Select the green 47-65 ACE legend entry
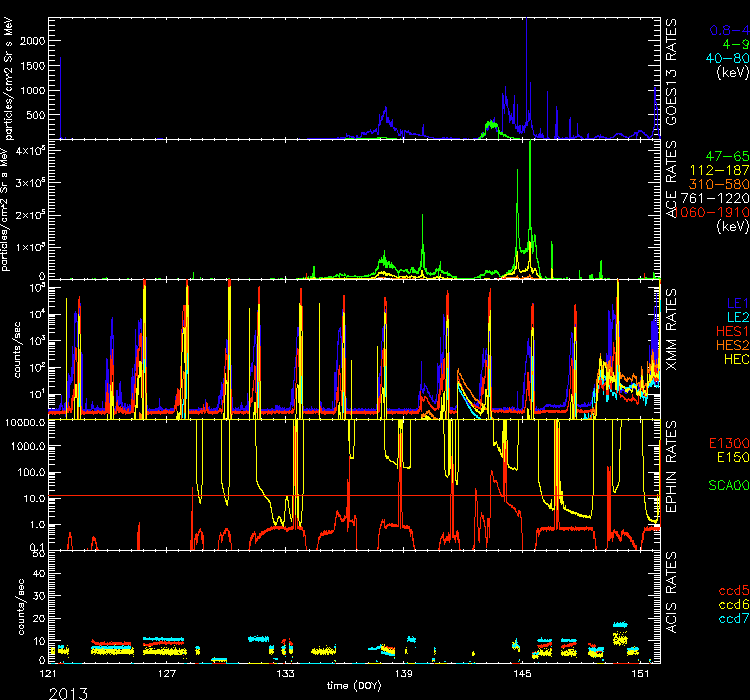Screen dimensions: 750x700 723,158
